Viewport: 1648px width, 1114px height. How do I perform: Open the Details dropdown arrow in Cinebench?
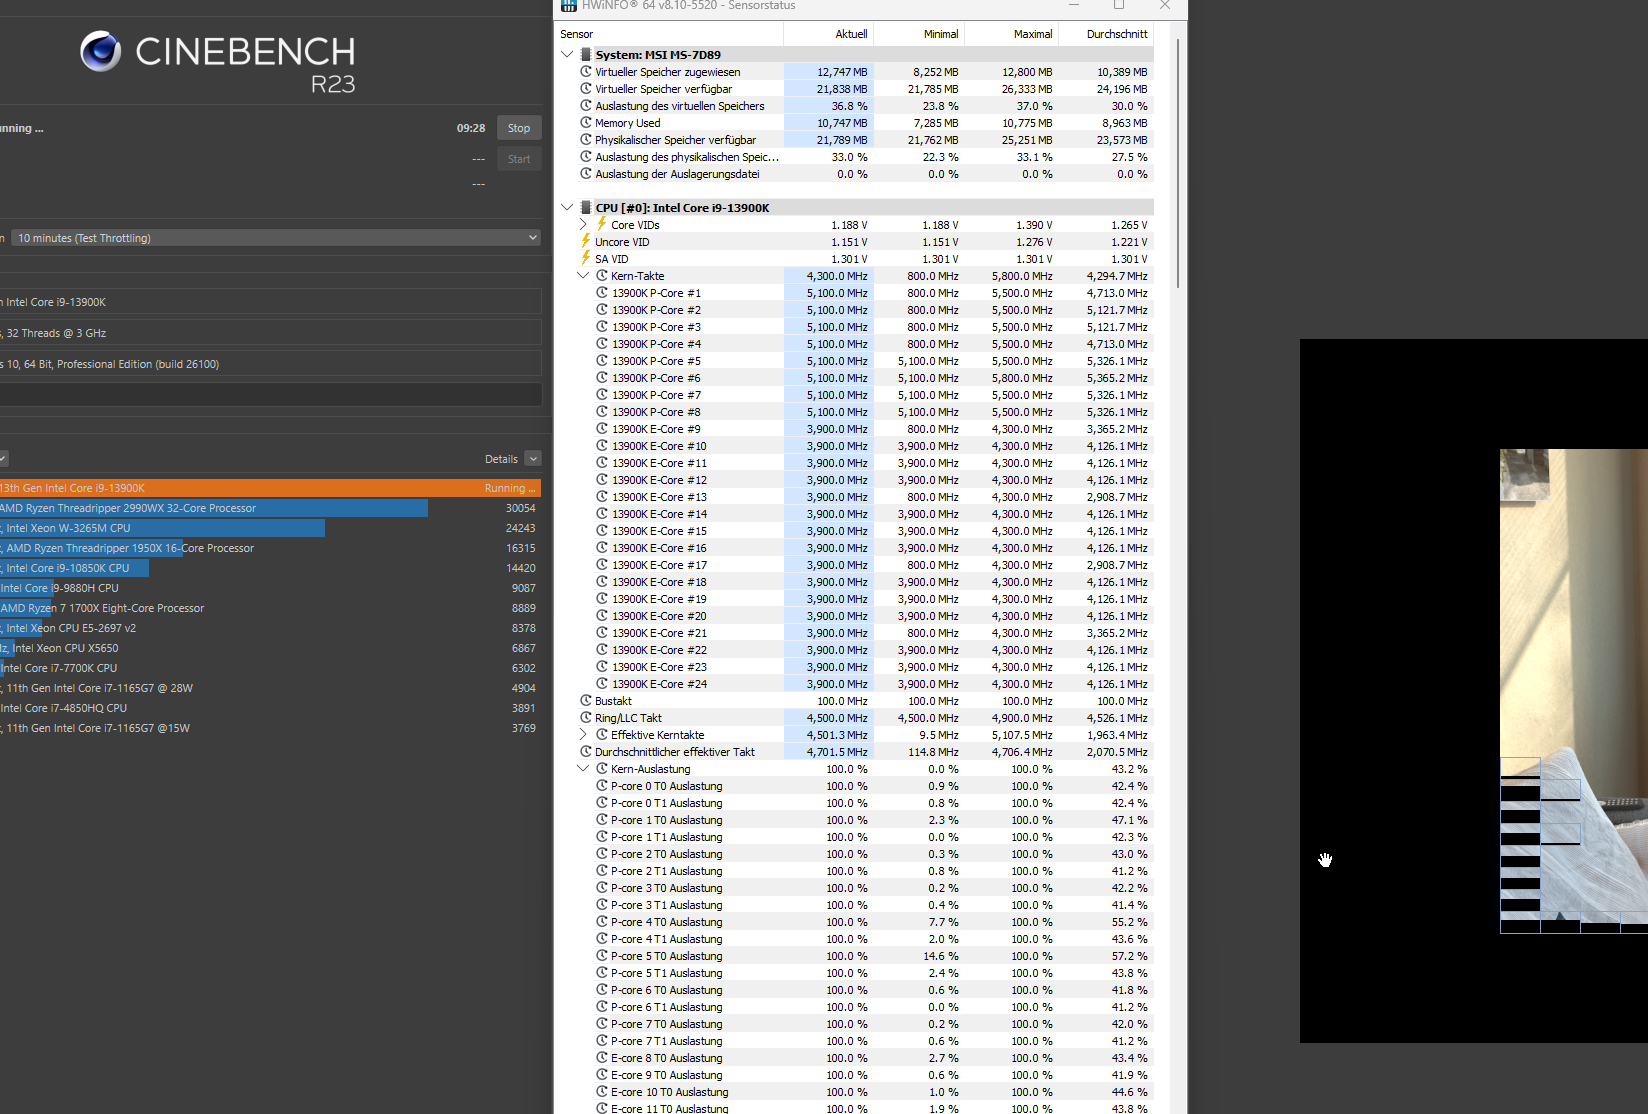(x=533, y=459)
